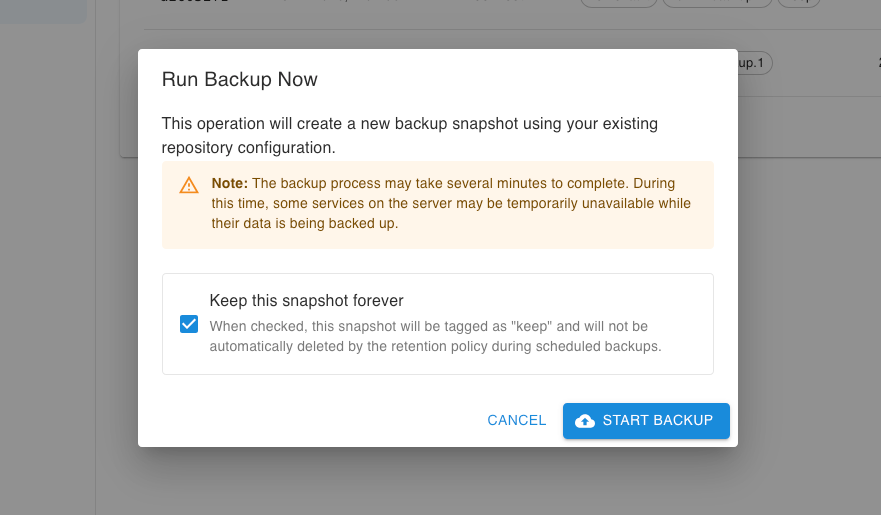Click the orange warning triangle icon
Screen dimensions: 881x515
(189, 185)
